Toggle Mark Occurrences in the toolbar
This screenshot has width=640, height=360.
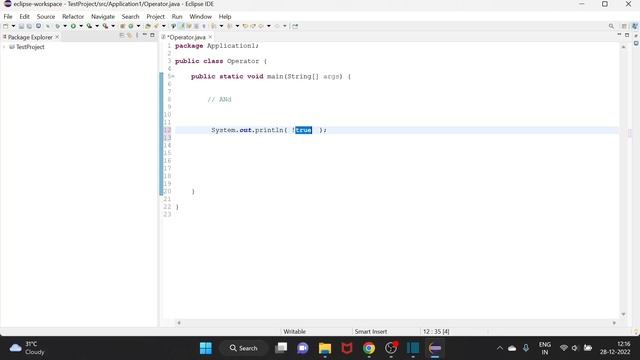pos(182,26)
